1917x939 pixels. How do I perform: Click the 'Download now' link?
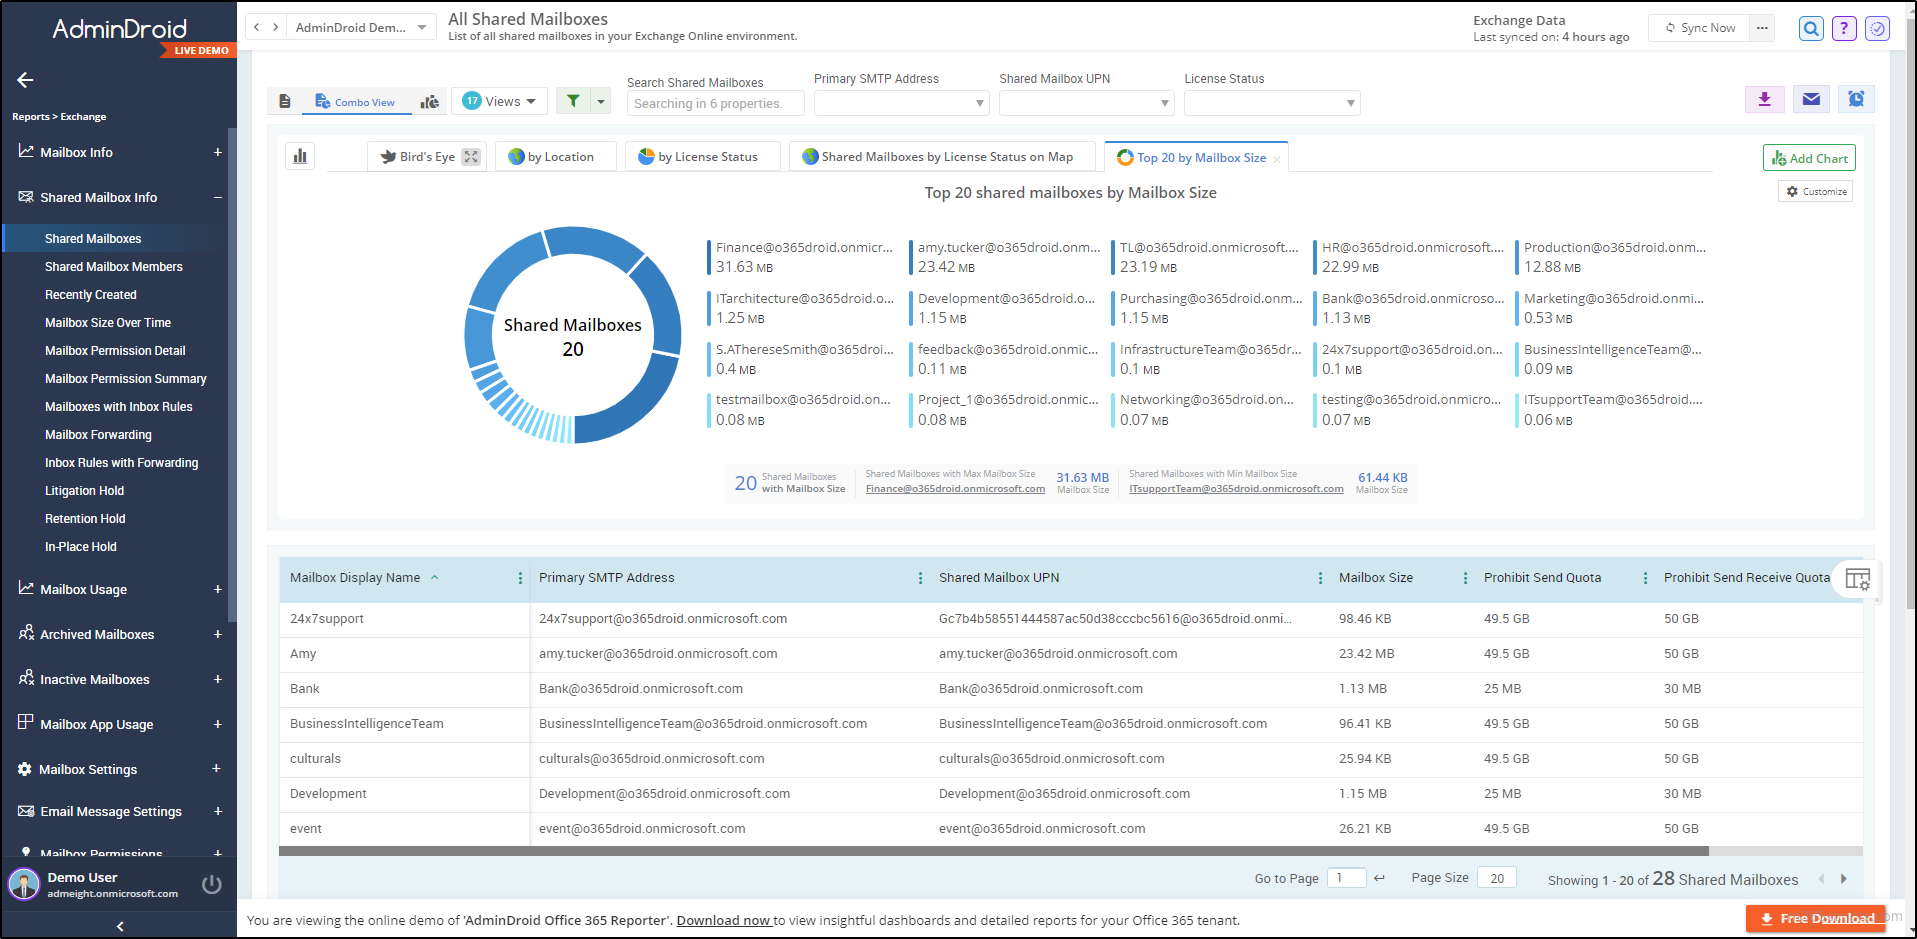723,920
